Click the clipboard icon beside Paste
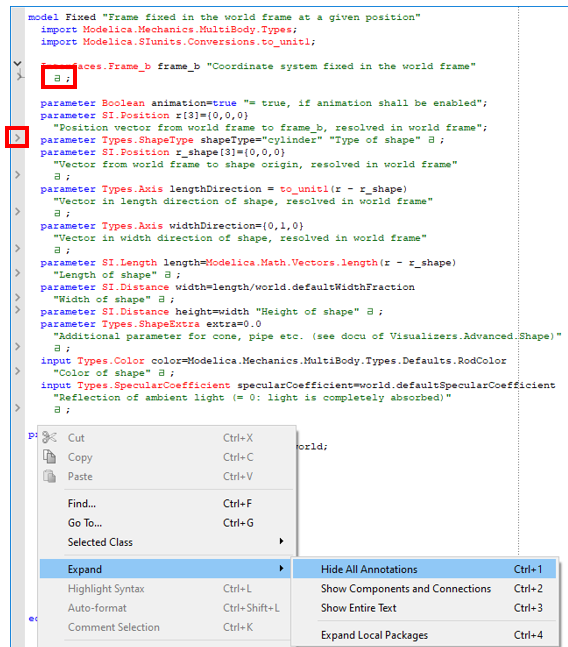This screenshot has width=568, height=647. 49,476
